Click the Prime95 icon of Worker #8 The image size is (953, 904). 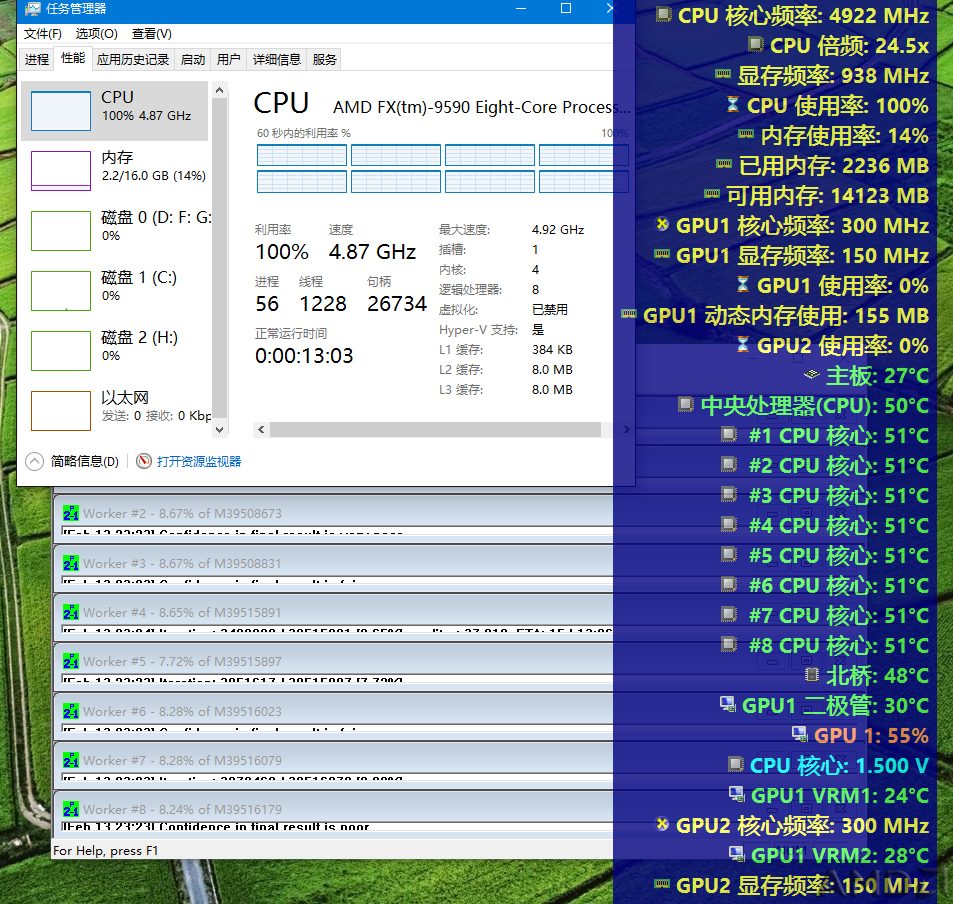pos(71,810)
